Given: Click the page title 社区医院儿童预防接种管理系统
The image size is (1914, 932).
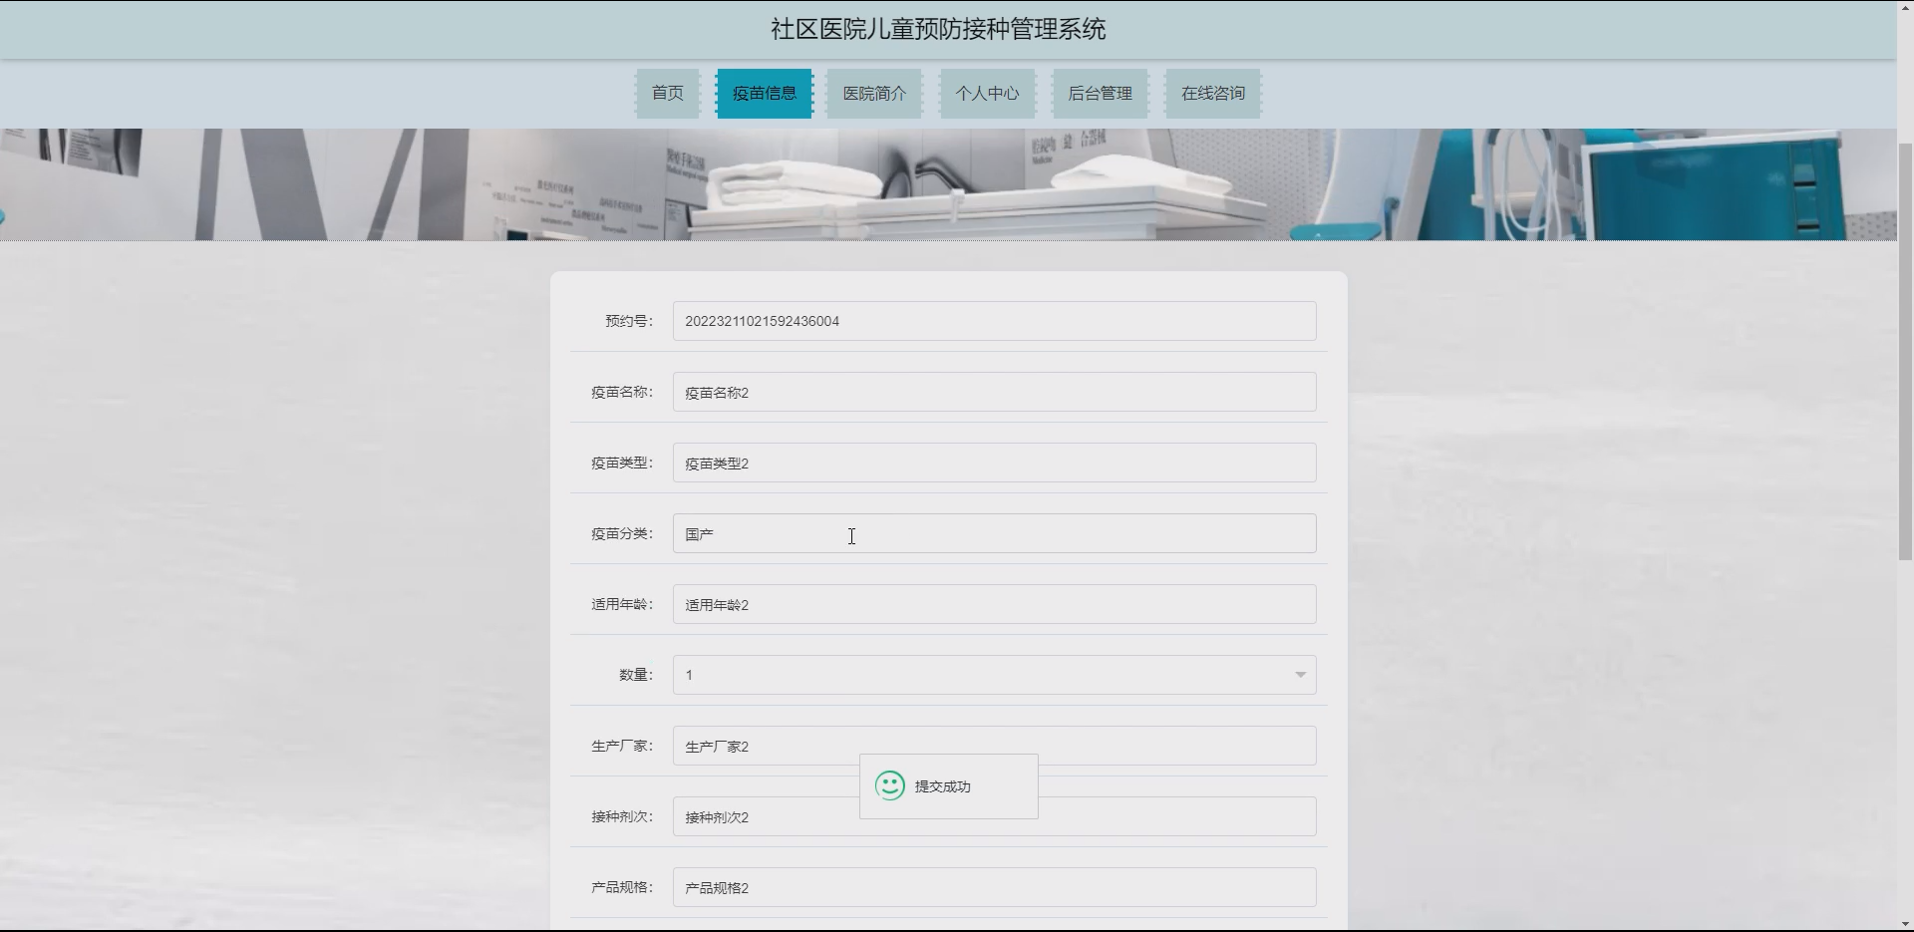Looking at the screenshot, I should (x=938, y=29).
